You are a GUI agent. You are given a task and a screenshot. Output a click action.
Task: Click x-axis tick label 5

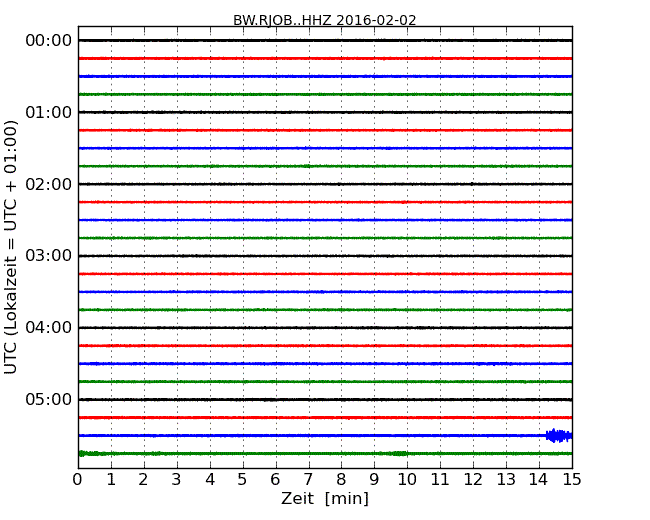(x=243, y=480)
